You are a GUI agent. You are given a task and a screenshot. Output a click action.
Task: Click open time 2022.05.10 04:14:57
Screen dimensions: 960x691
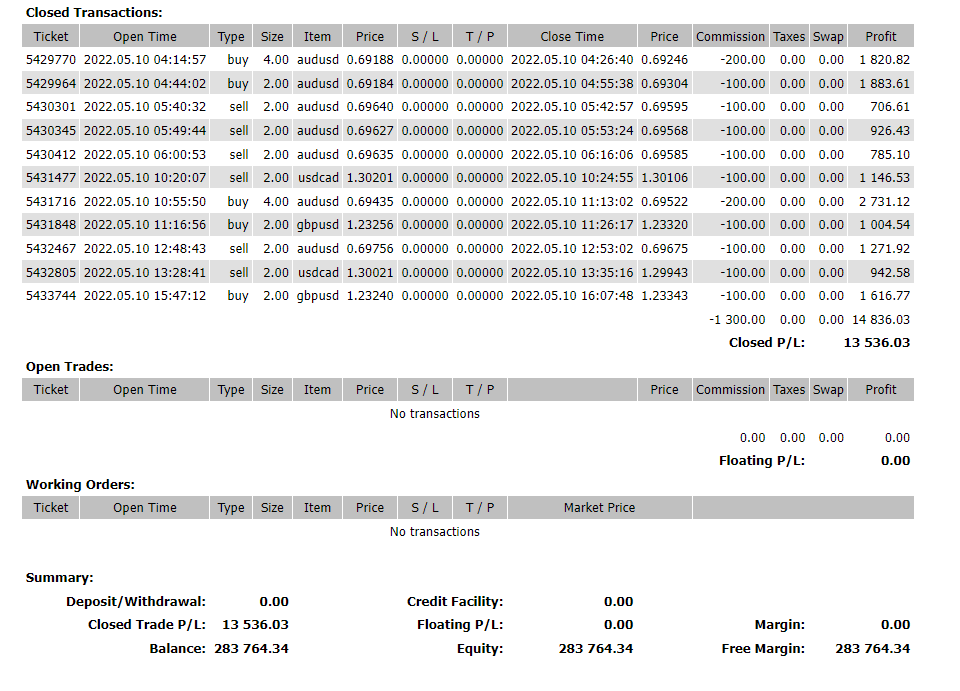pyautogui.click(x=145, y=59)
